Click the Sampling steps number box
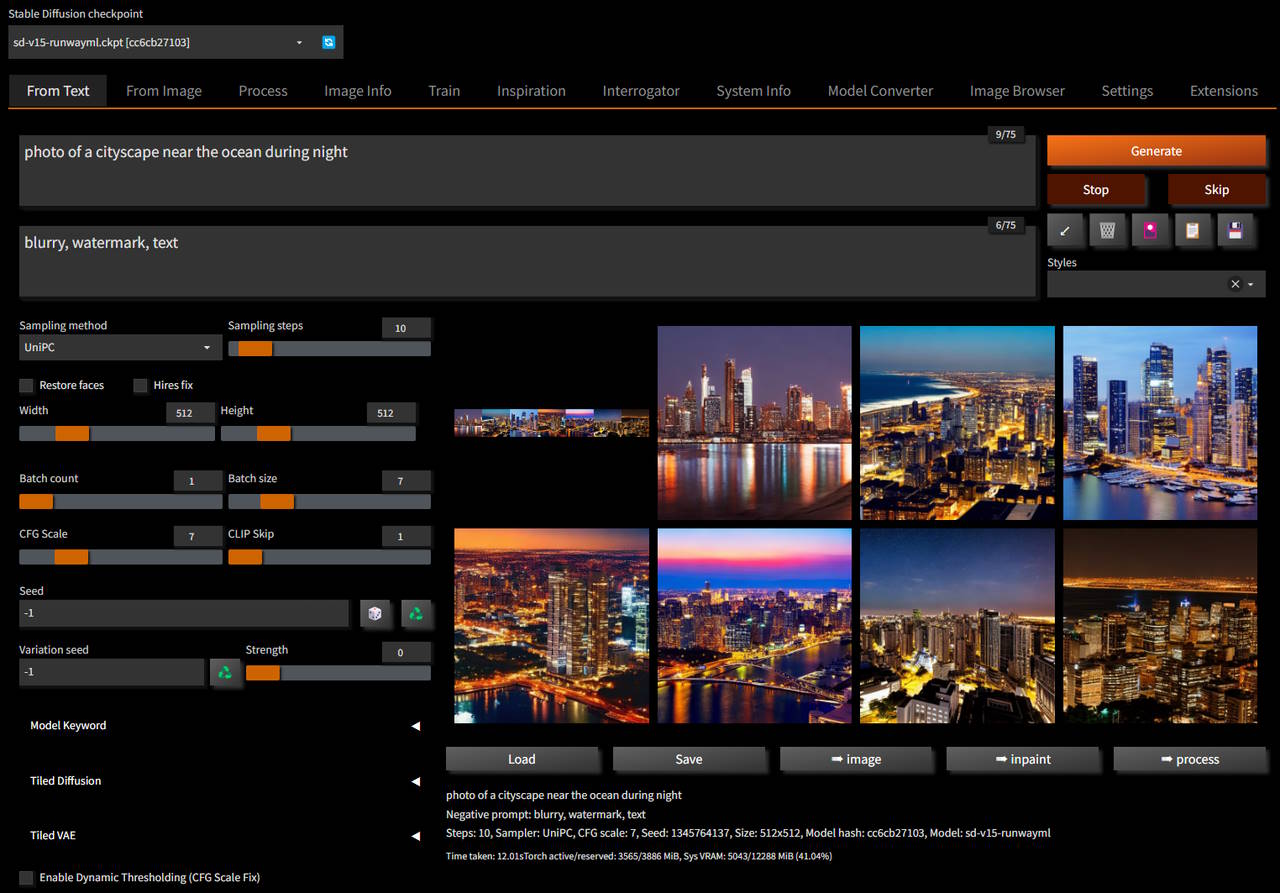 pos(406,328)
